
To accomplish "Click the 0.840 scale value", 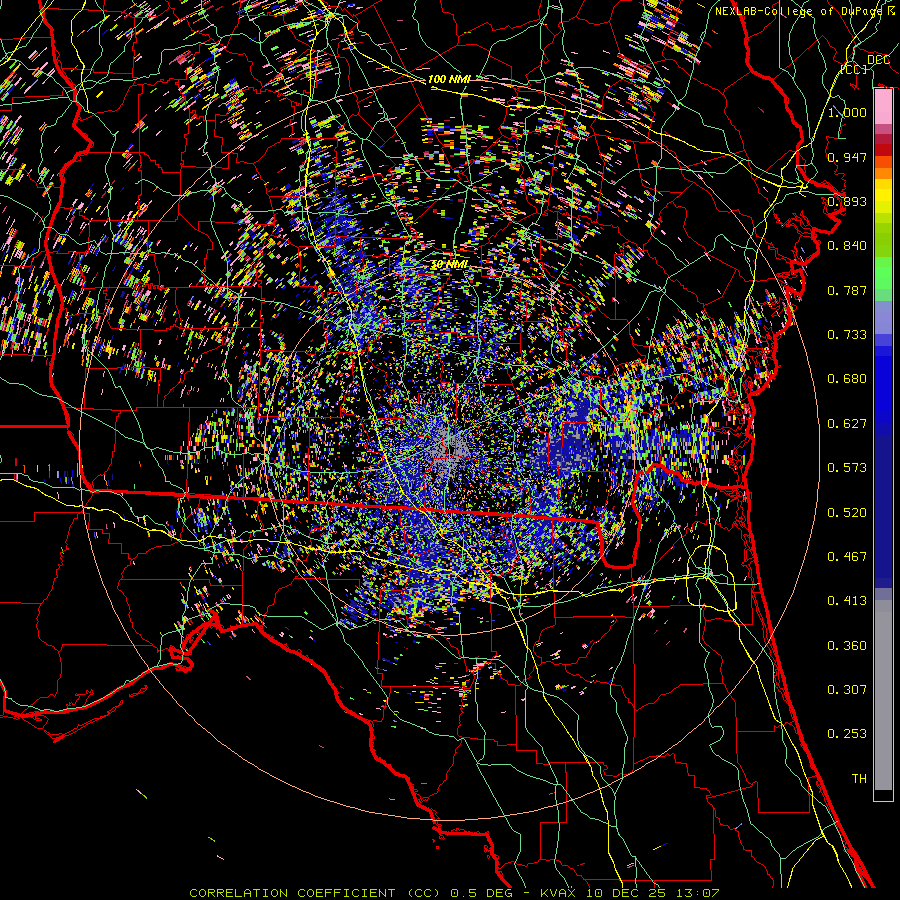I will [x=847, y=246].
